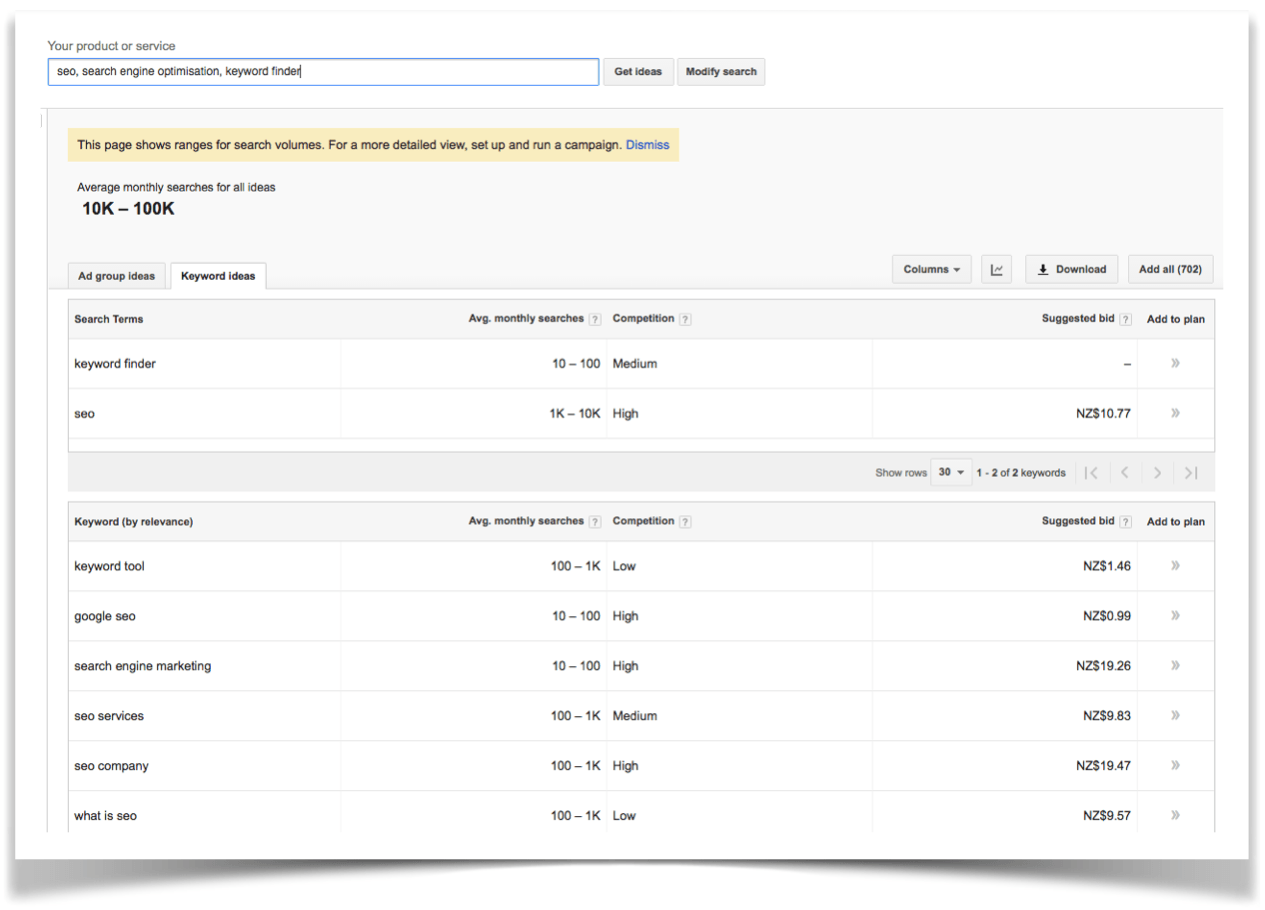This screenshot has width=1265, height=910.
Task: Click the 'keyword finder' search term
Action: click(115, 364)
